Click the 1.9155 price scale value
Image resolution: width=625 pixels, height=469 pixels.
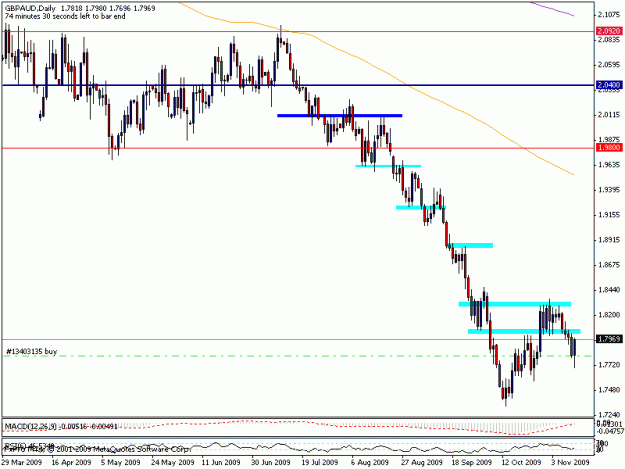point(609,215)
